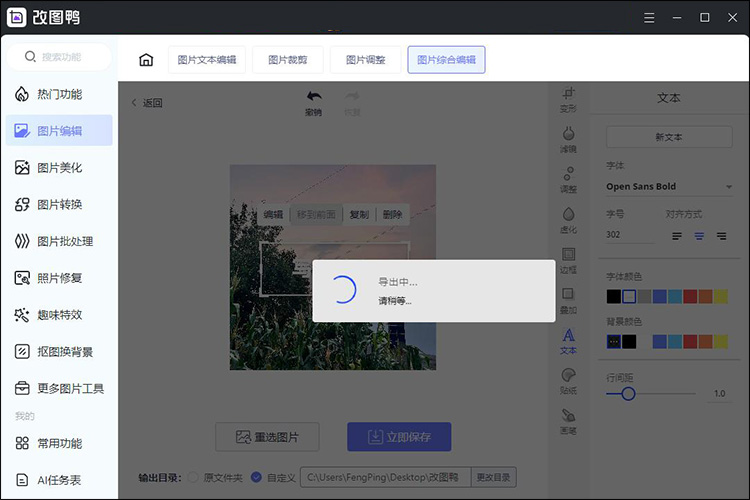This screenshot has width=750, height=500.
Task: Click the 撤销 undo arrow
Action: (314, 96)
